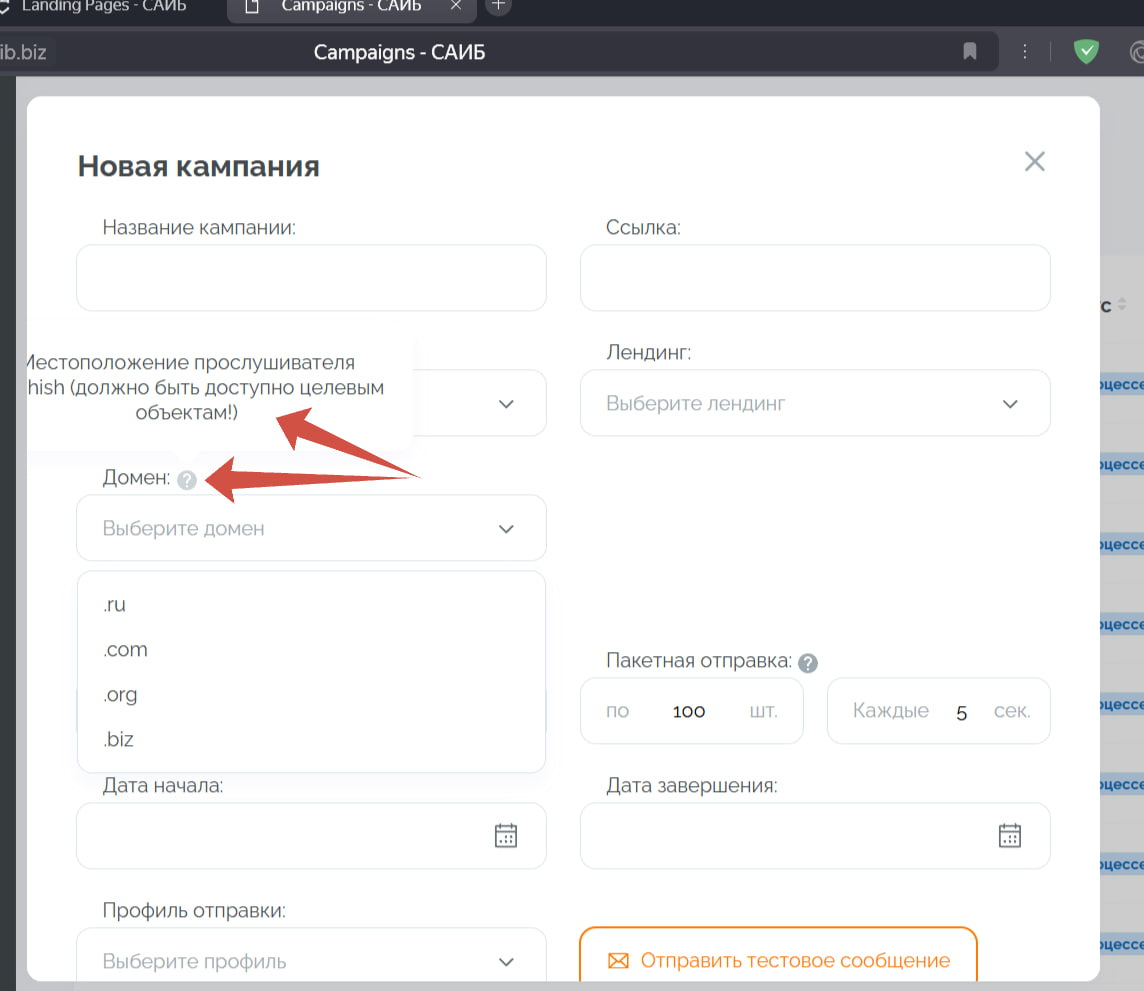
Task: Open the calendar icon in Дата завершения
Action: [1010, 836]
